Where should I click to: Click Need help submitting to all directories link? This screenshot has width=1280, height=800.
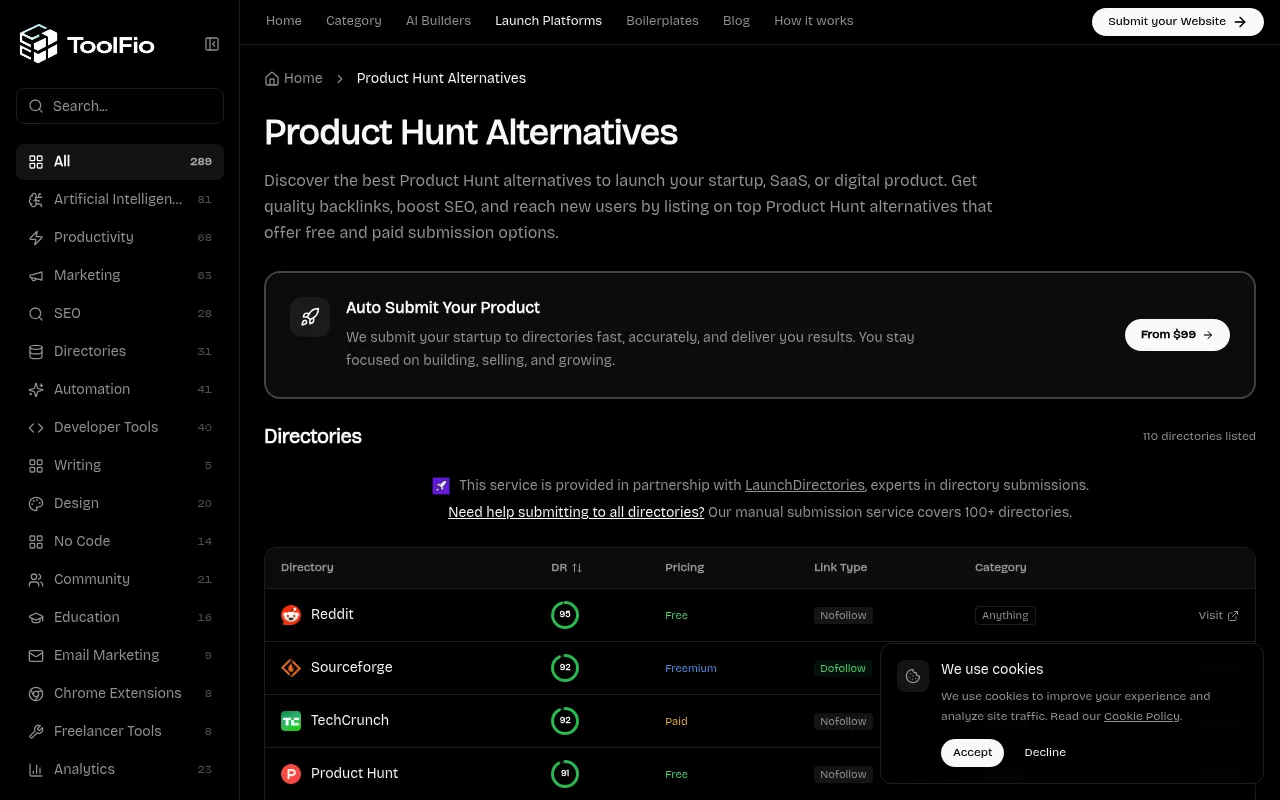point(576,512)
